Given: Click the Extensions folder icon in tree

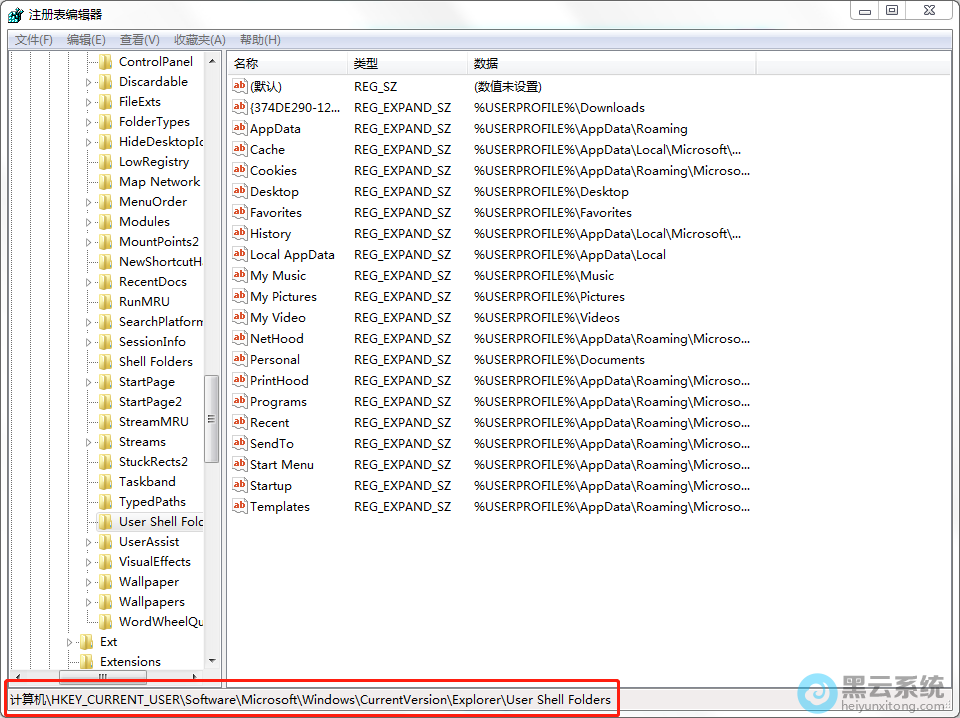Looking at the screenshot, I should click(86, 662).
